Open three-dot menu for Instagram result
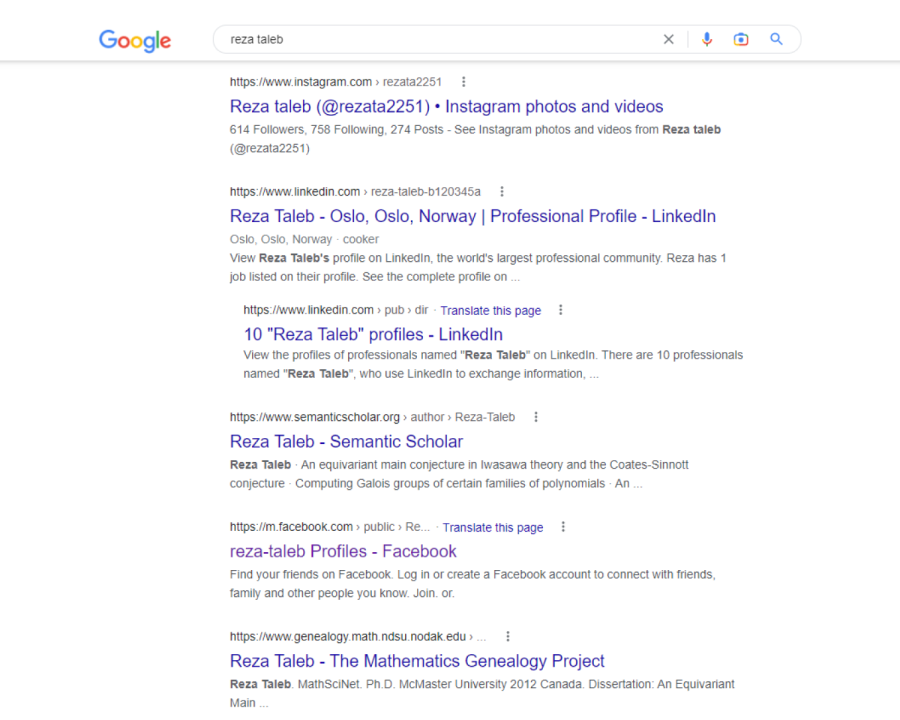Screen dimensions: 900x720 [463, 82]
